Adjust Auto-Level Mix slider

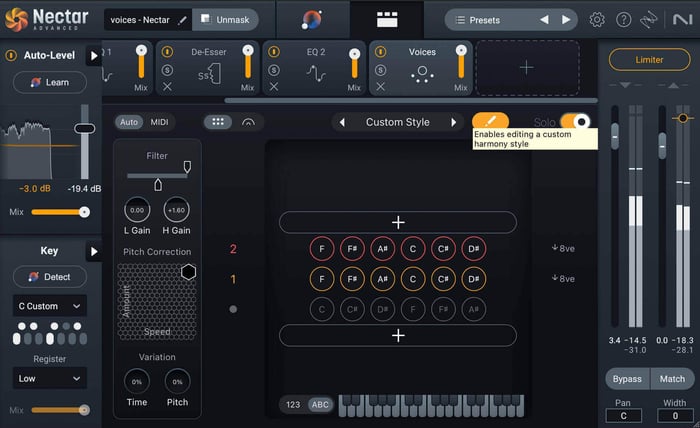[61, 212]
